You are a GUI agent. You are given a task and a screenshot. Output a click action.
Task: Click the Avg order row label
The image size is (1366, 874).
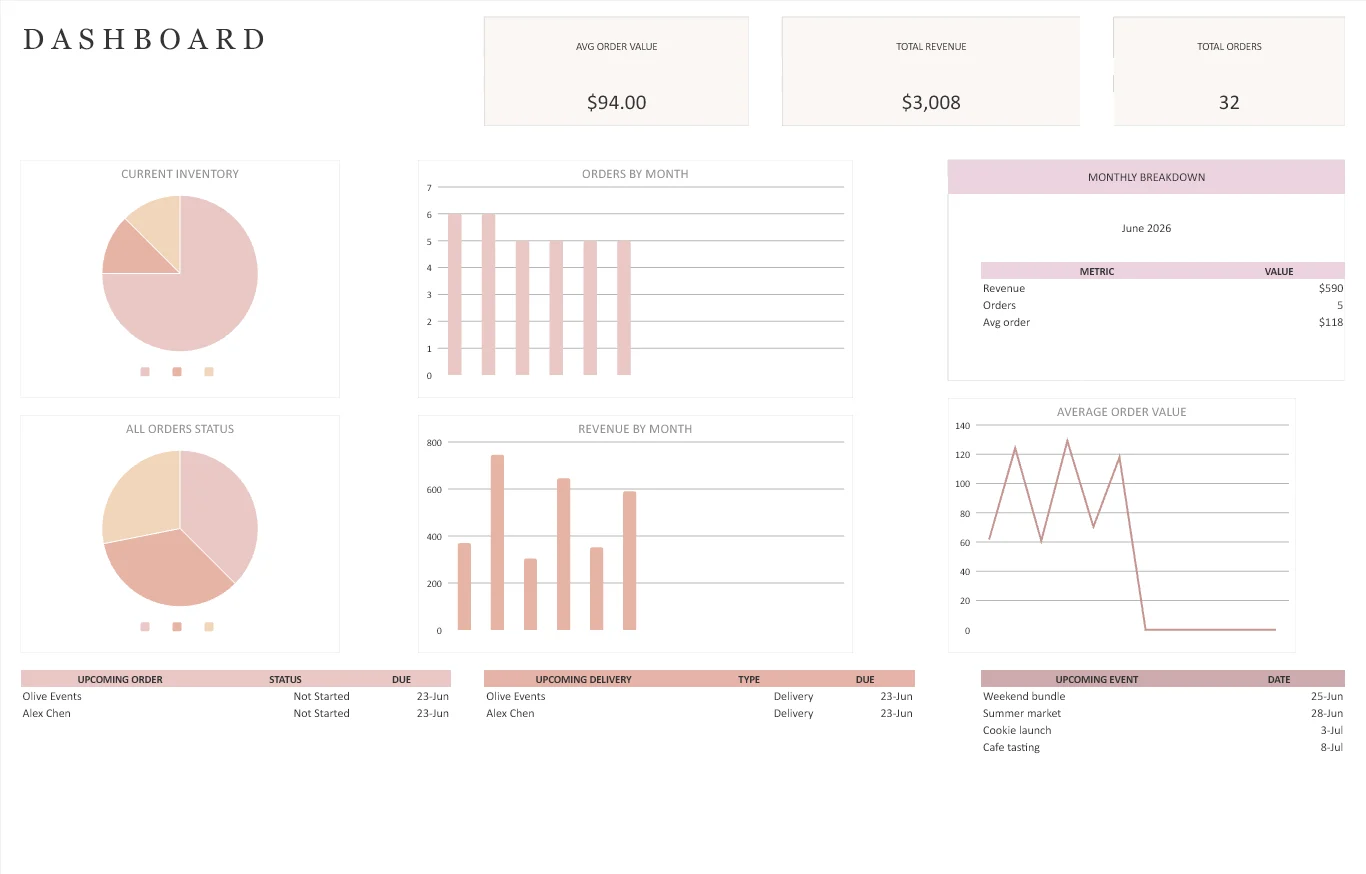[x=1006, y=322]
